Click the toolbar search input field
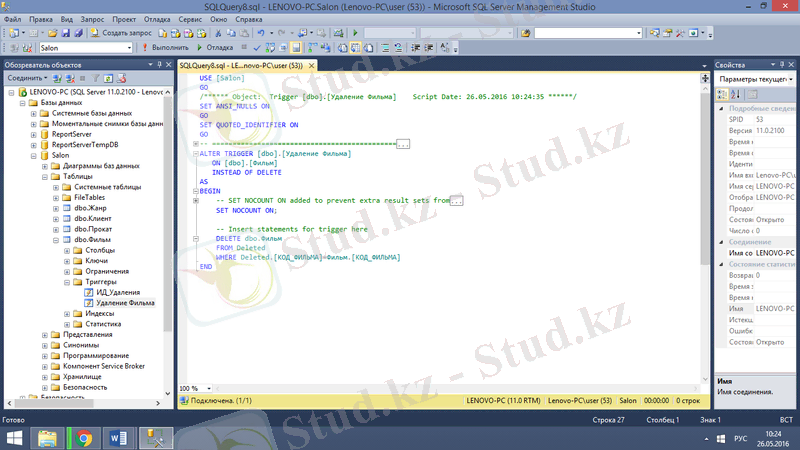This screenshot has width=800, height=450. [588, 33]
